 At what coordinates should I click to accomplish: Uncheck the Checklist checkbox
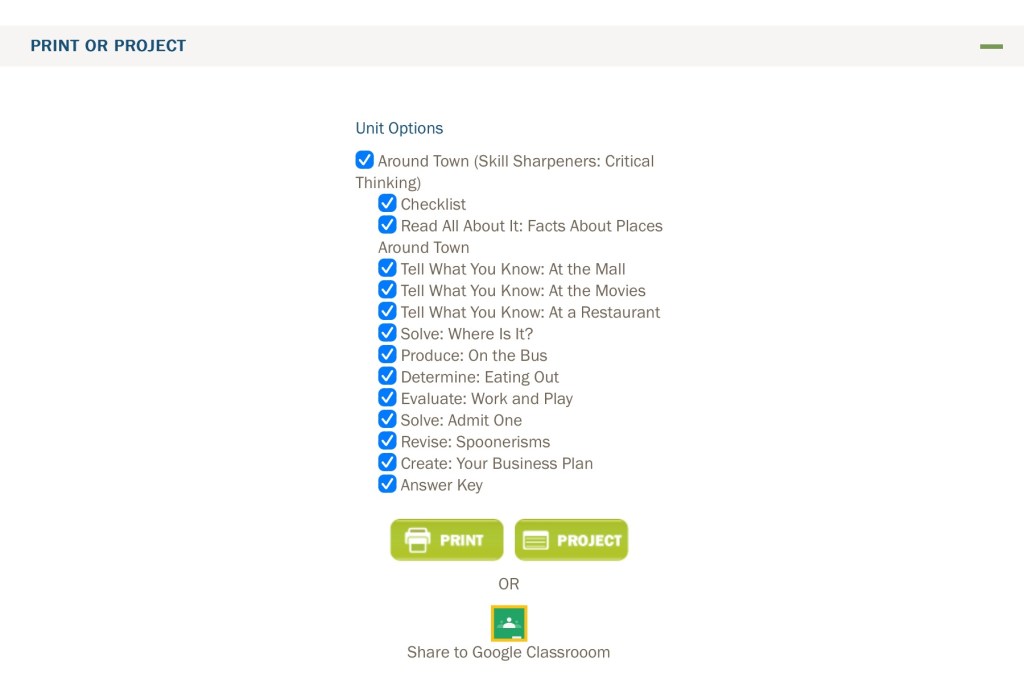pos(387,203)
